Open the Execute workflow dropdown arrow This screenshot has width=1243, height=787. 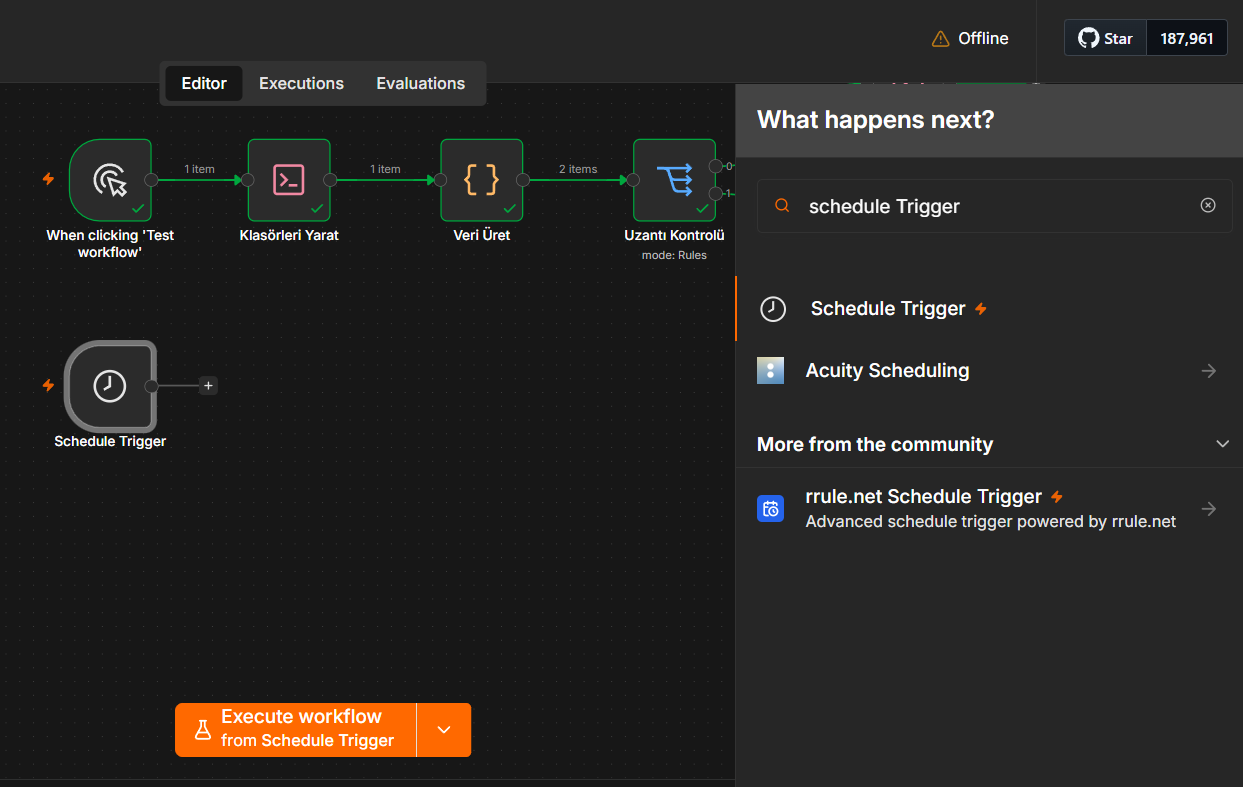click(444, 730)
